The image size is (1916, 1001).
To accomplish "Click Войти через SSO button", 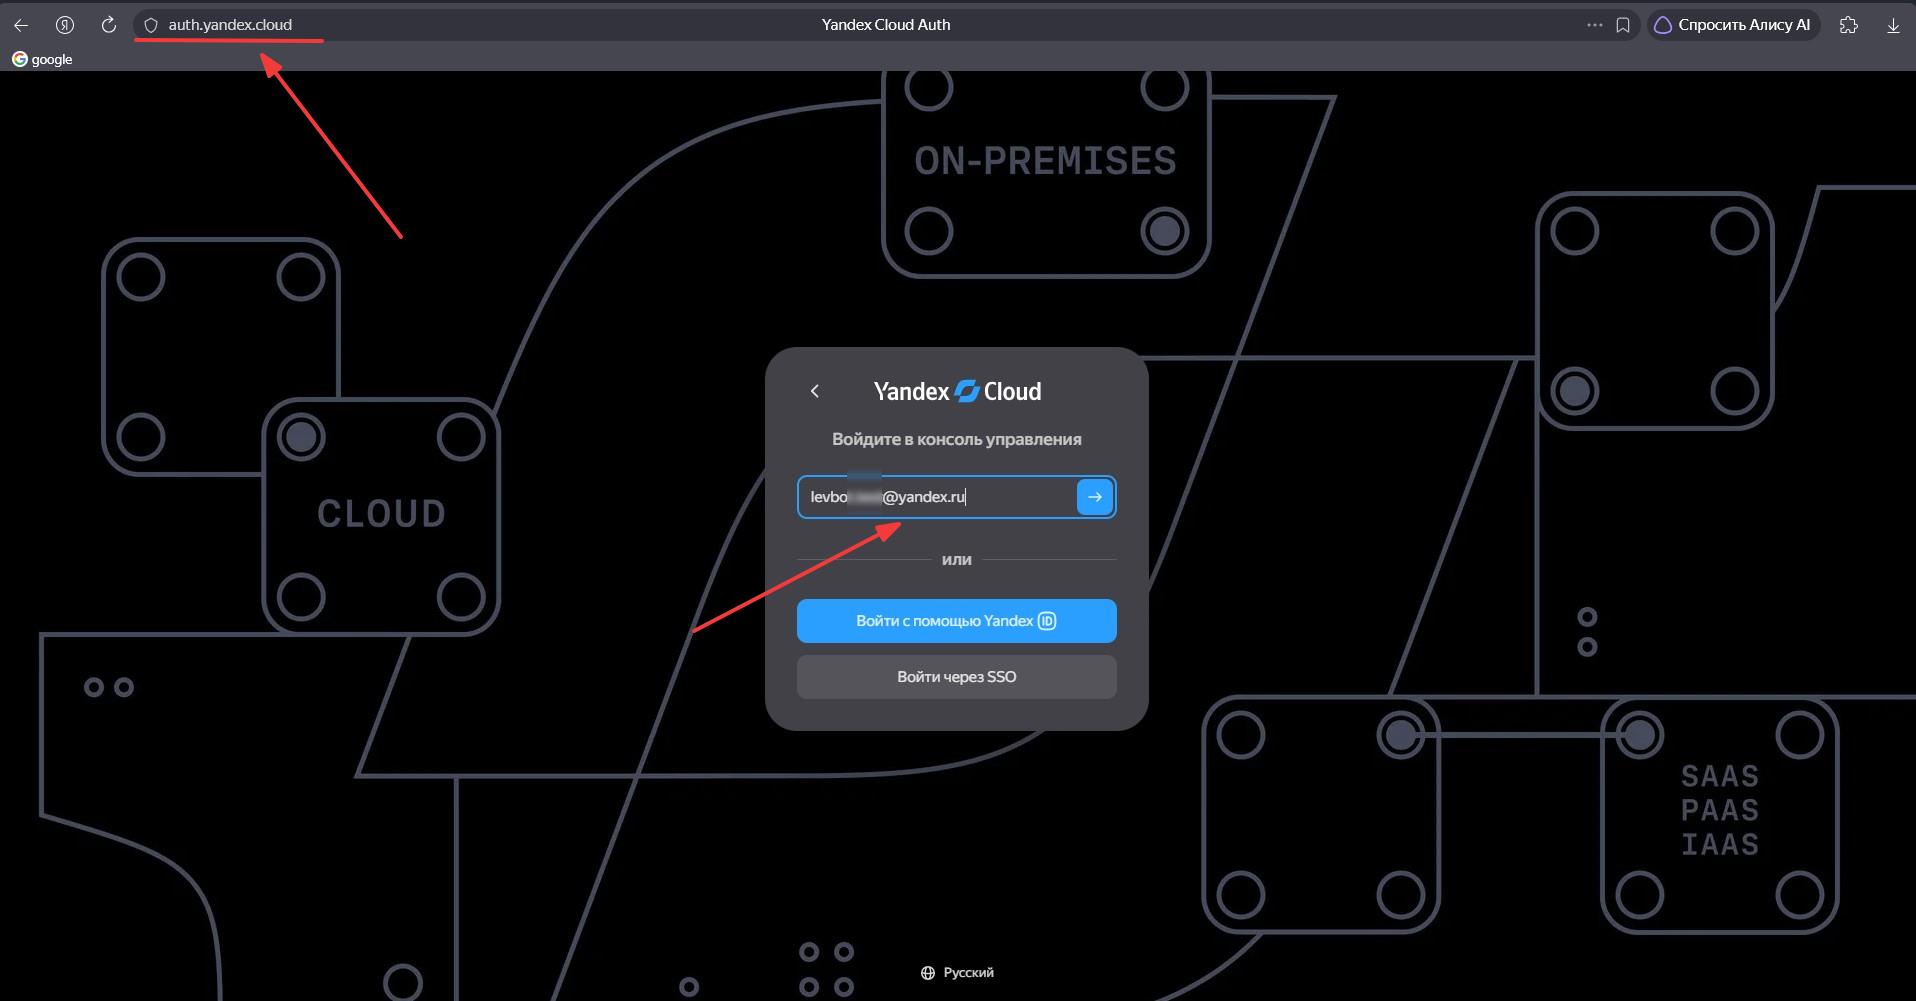I will [x=957, y=677].
